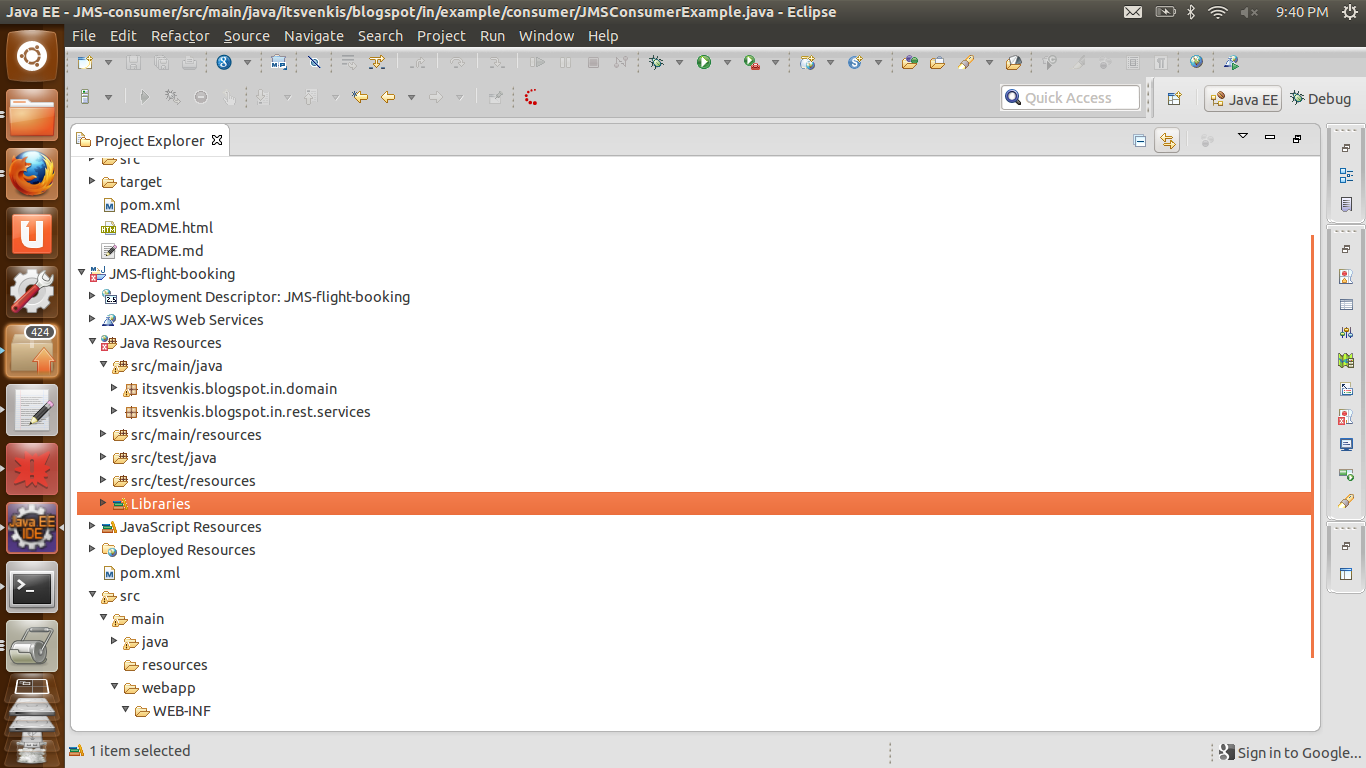1366x768 pixels.
Task: Click the Outline view icon in right trim
Action: click(1346, 176)
